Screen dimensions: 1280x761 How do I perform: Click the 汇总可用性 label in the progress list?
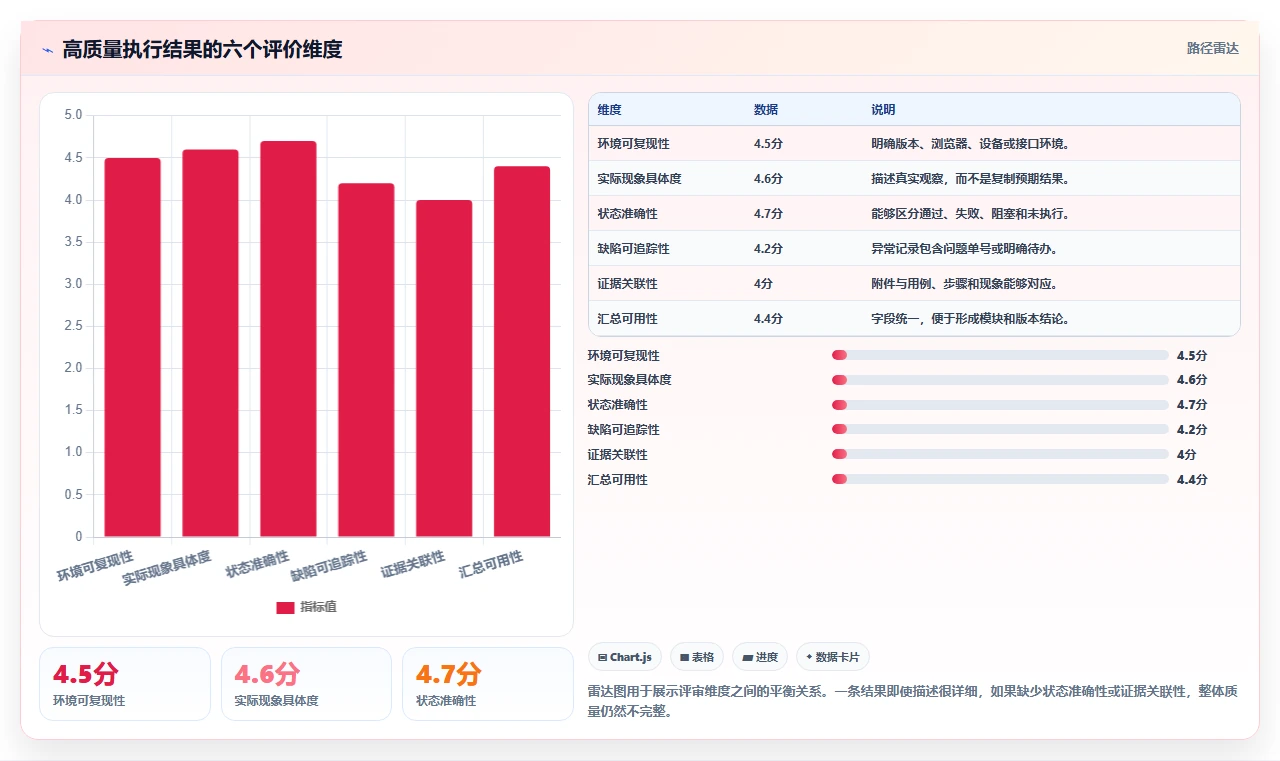618,480
